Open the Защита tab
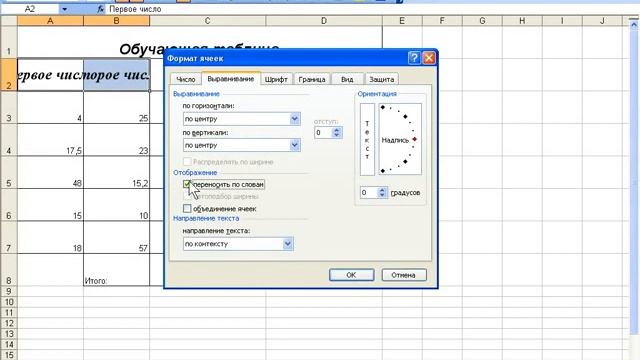Viewport: 640px width, 360px height. click(382, 79)
